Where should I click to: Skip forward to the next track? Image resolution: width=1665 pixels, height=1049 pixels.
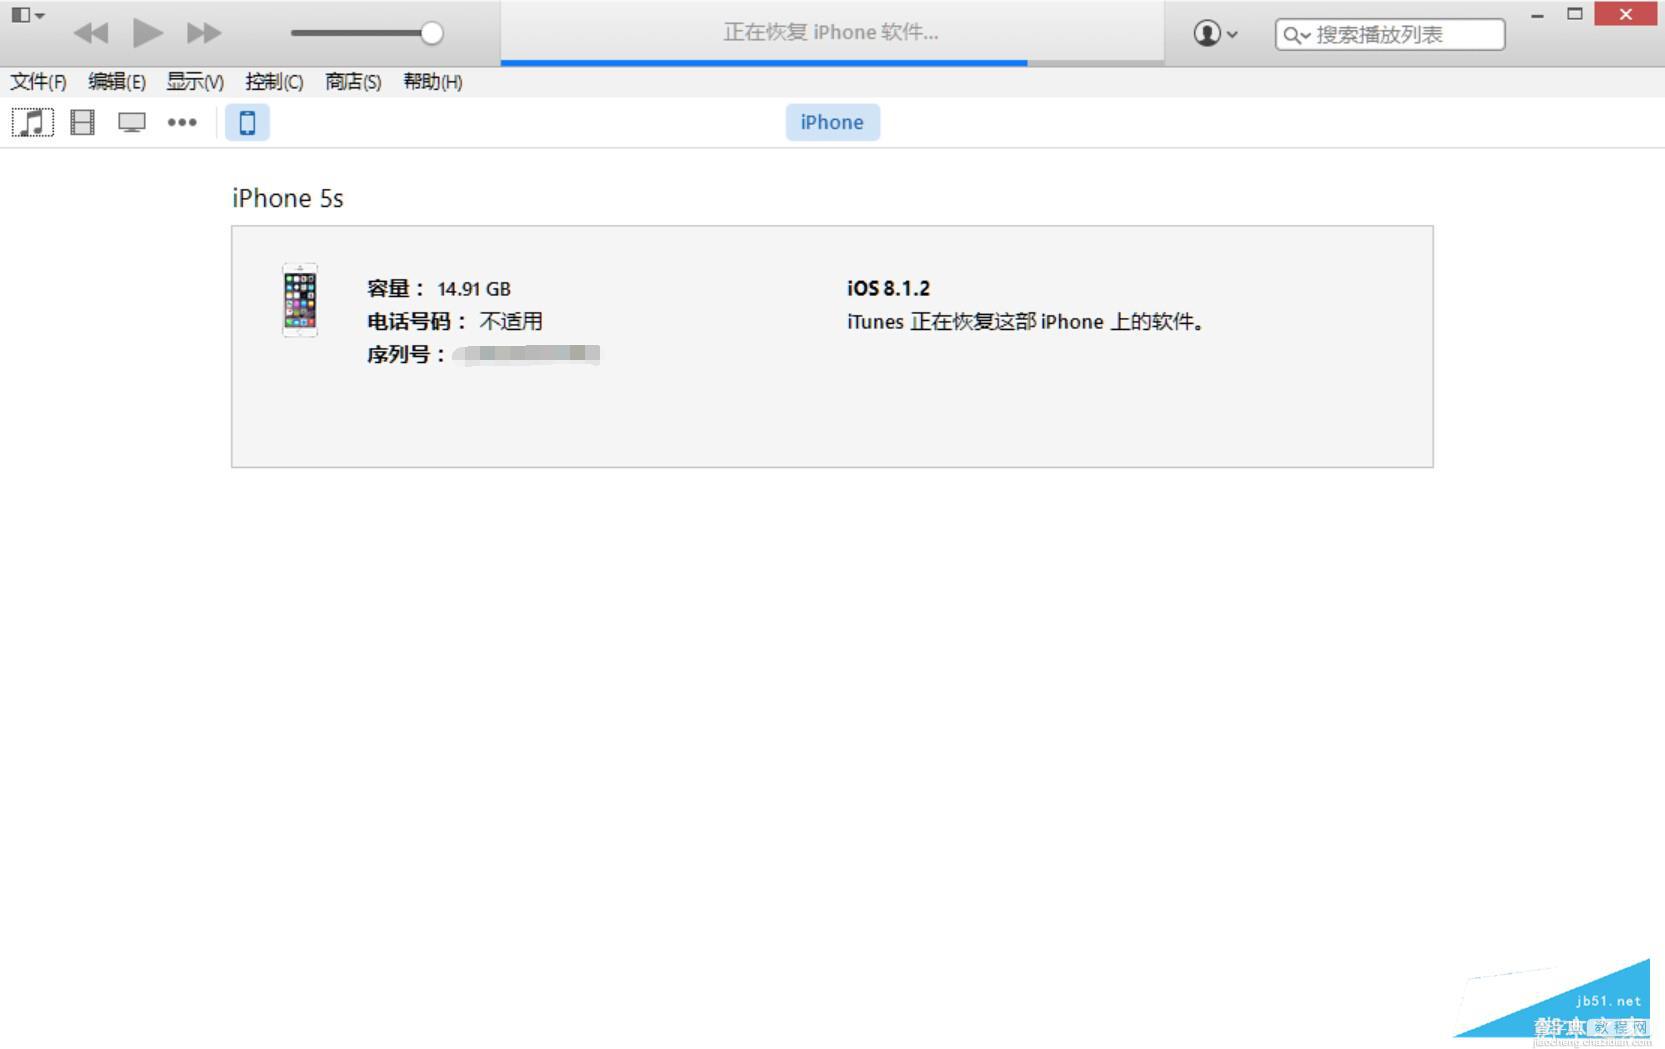204,33
